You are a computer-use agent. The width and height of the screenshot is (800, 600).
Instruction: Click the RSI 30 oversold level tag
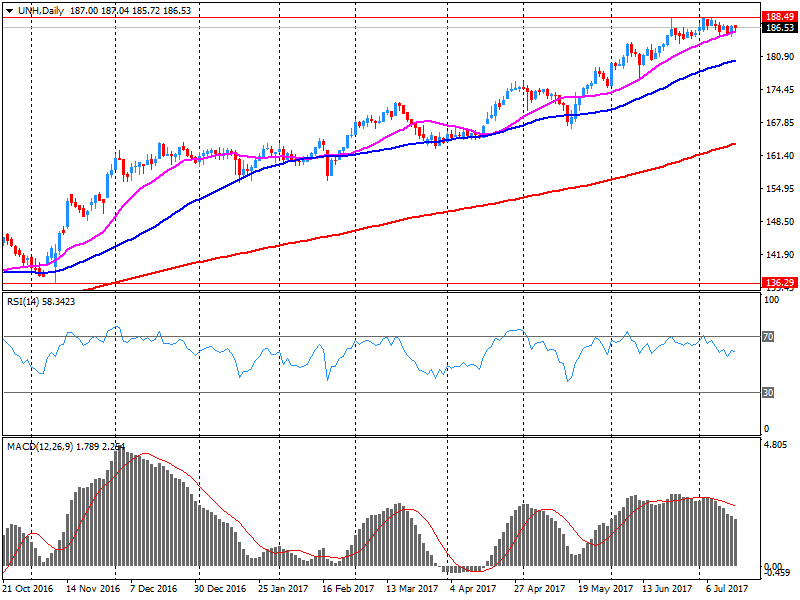point(768,392)
